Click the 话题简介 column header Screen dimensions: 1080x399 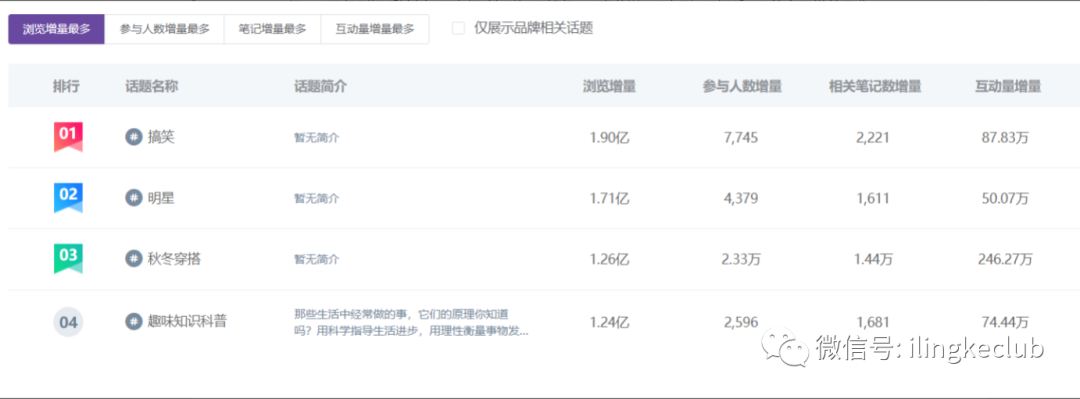320,86
